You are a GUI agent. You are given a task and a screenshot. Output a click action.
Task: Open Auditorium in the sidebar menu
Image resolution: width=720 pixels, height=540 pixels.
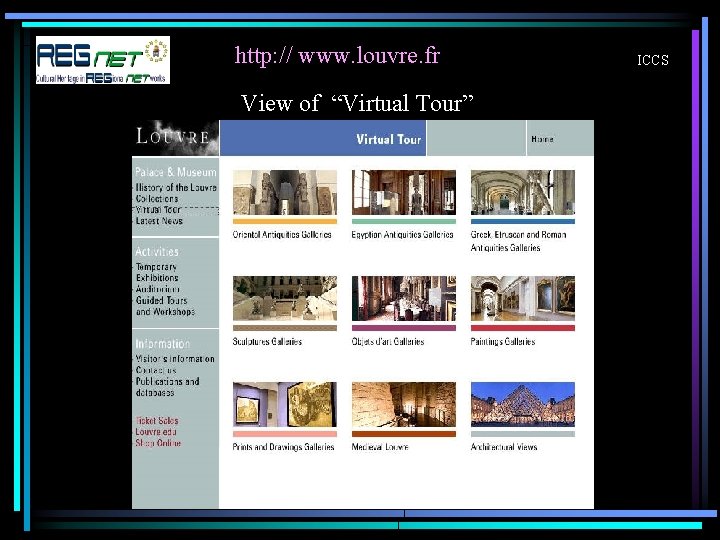158,289
